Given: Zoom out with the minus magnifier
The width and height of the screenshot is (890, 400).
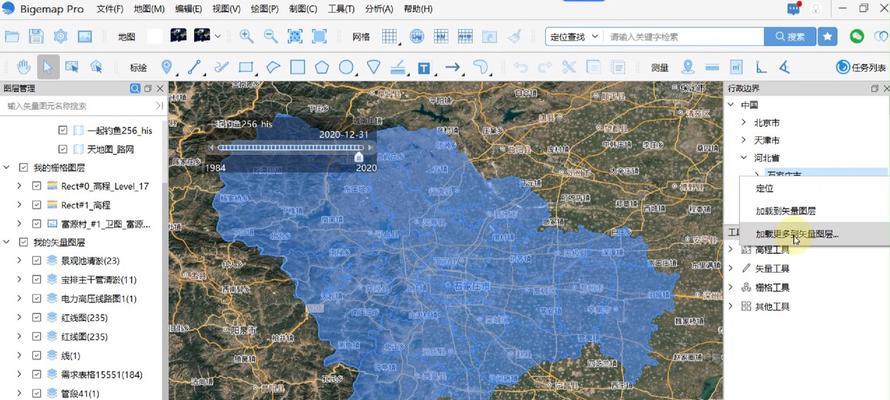Looking at the screenshot, I should 271,37.
